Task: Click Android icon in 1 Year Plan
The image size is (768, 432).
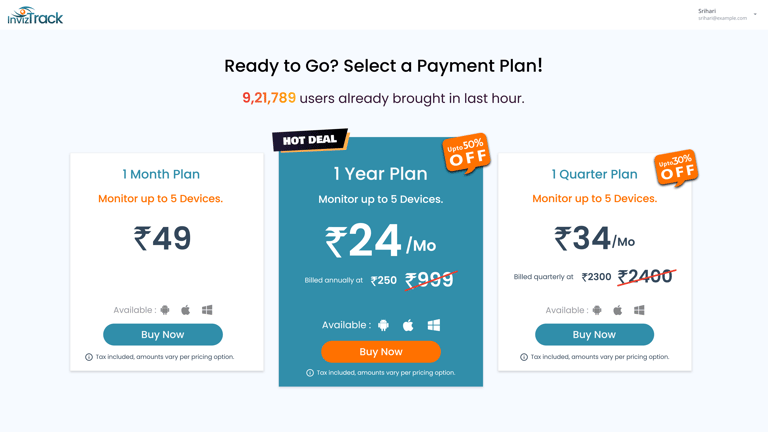Action: (383, 325)
